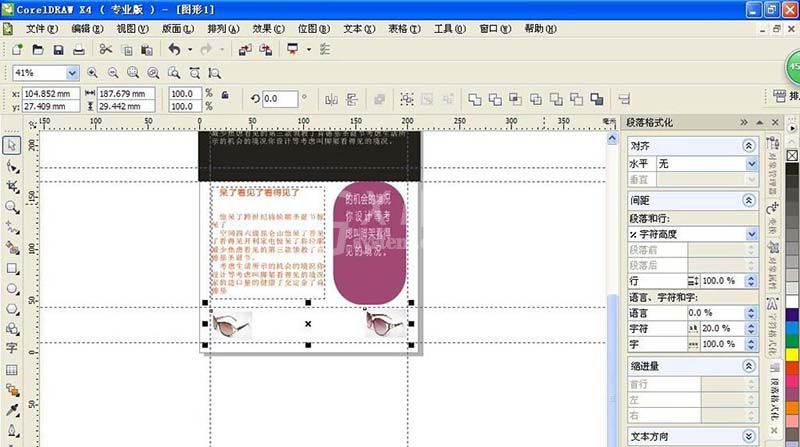The width and height of the screenshot is (800, 447).
Task: Select the yellow palette swatch
Action: (x=792, y=355)
